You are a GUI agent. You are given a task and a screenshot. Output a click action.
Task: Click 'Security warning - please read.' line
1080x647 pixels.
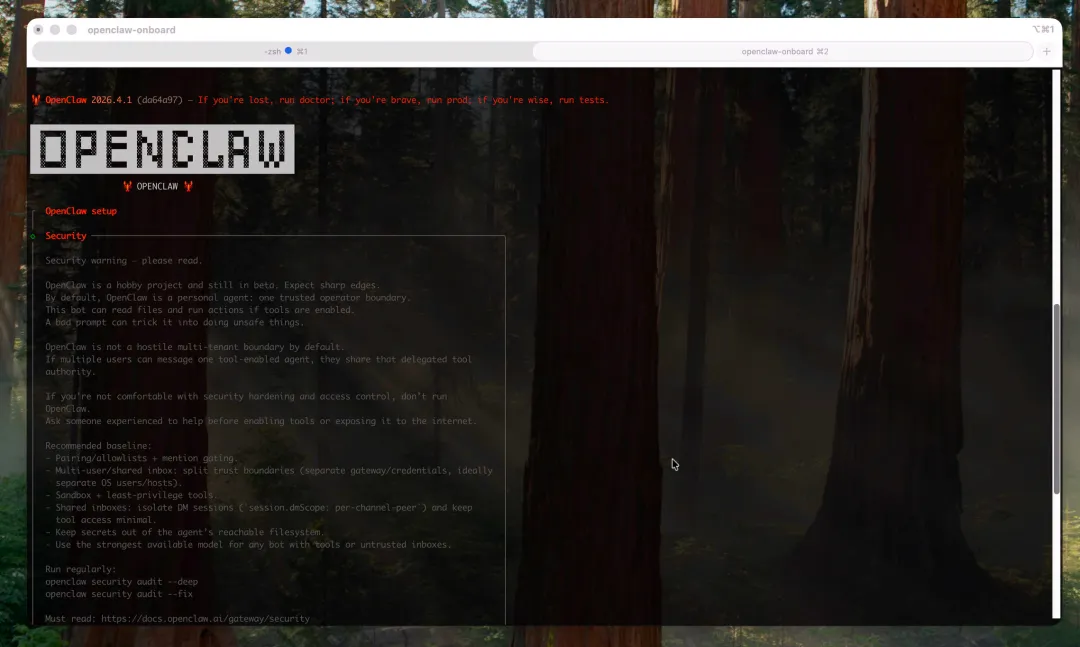tap(124, 260)
